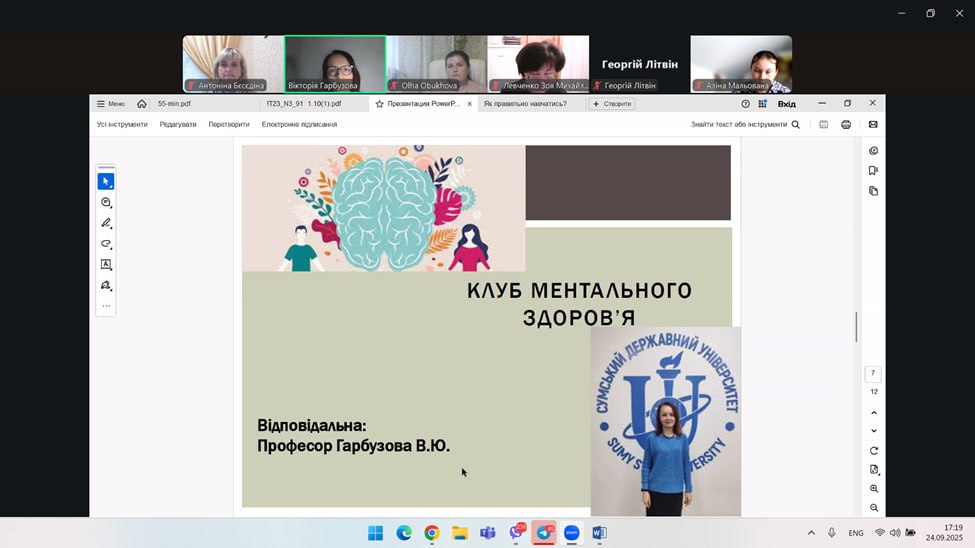Go to previous page with up chevron
The image size is (975, 548).
(x=874, y=413)
